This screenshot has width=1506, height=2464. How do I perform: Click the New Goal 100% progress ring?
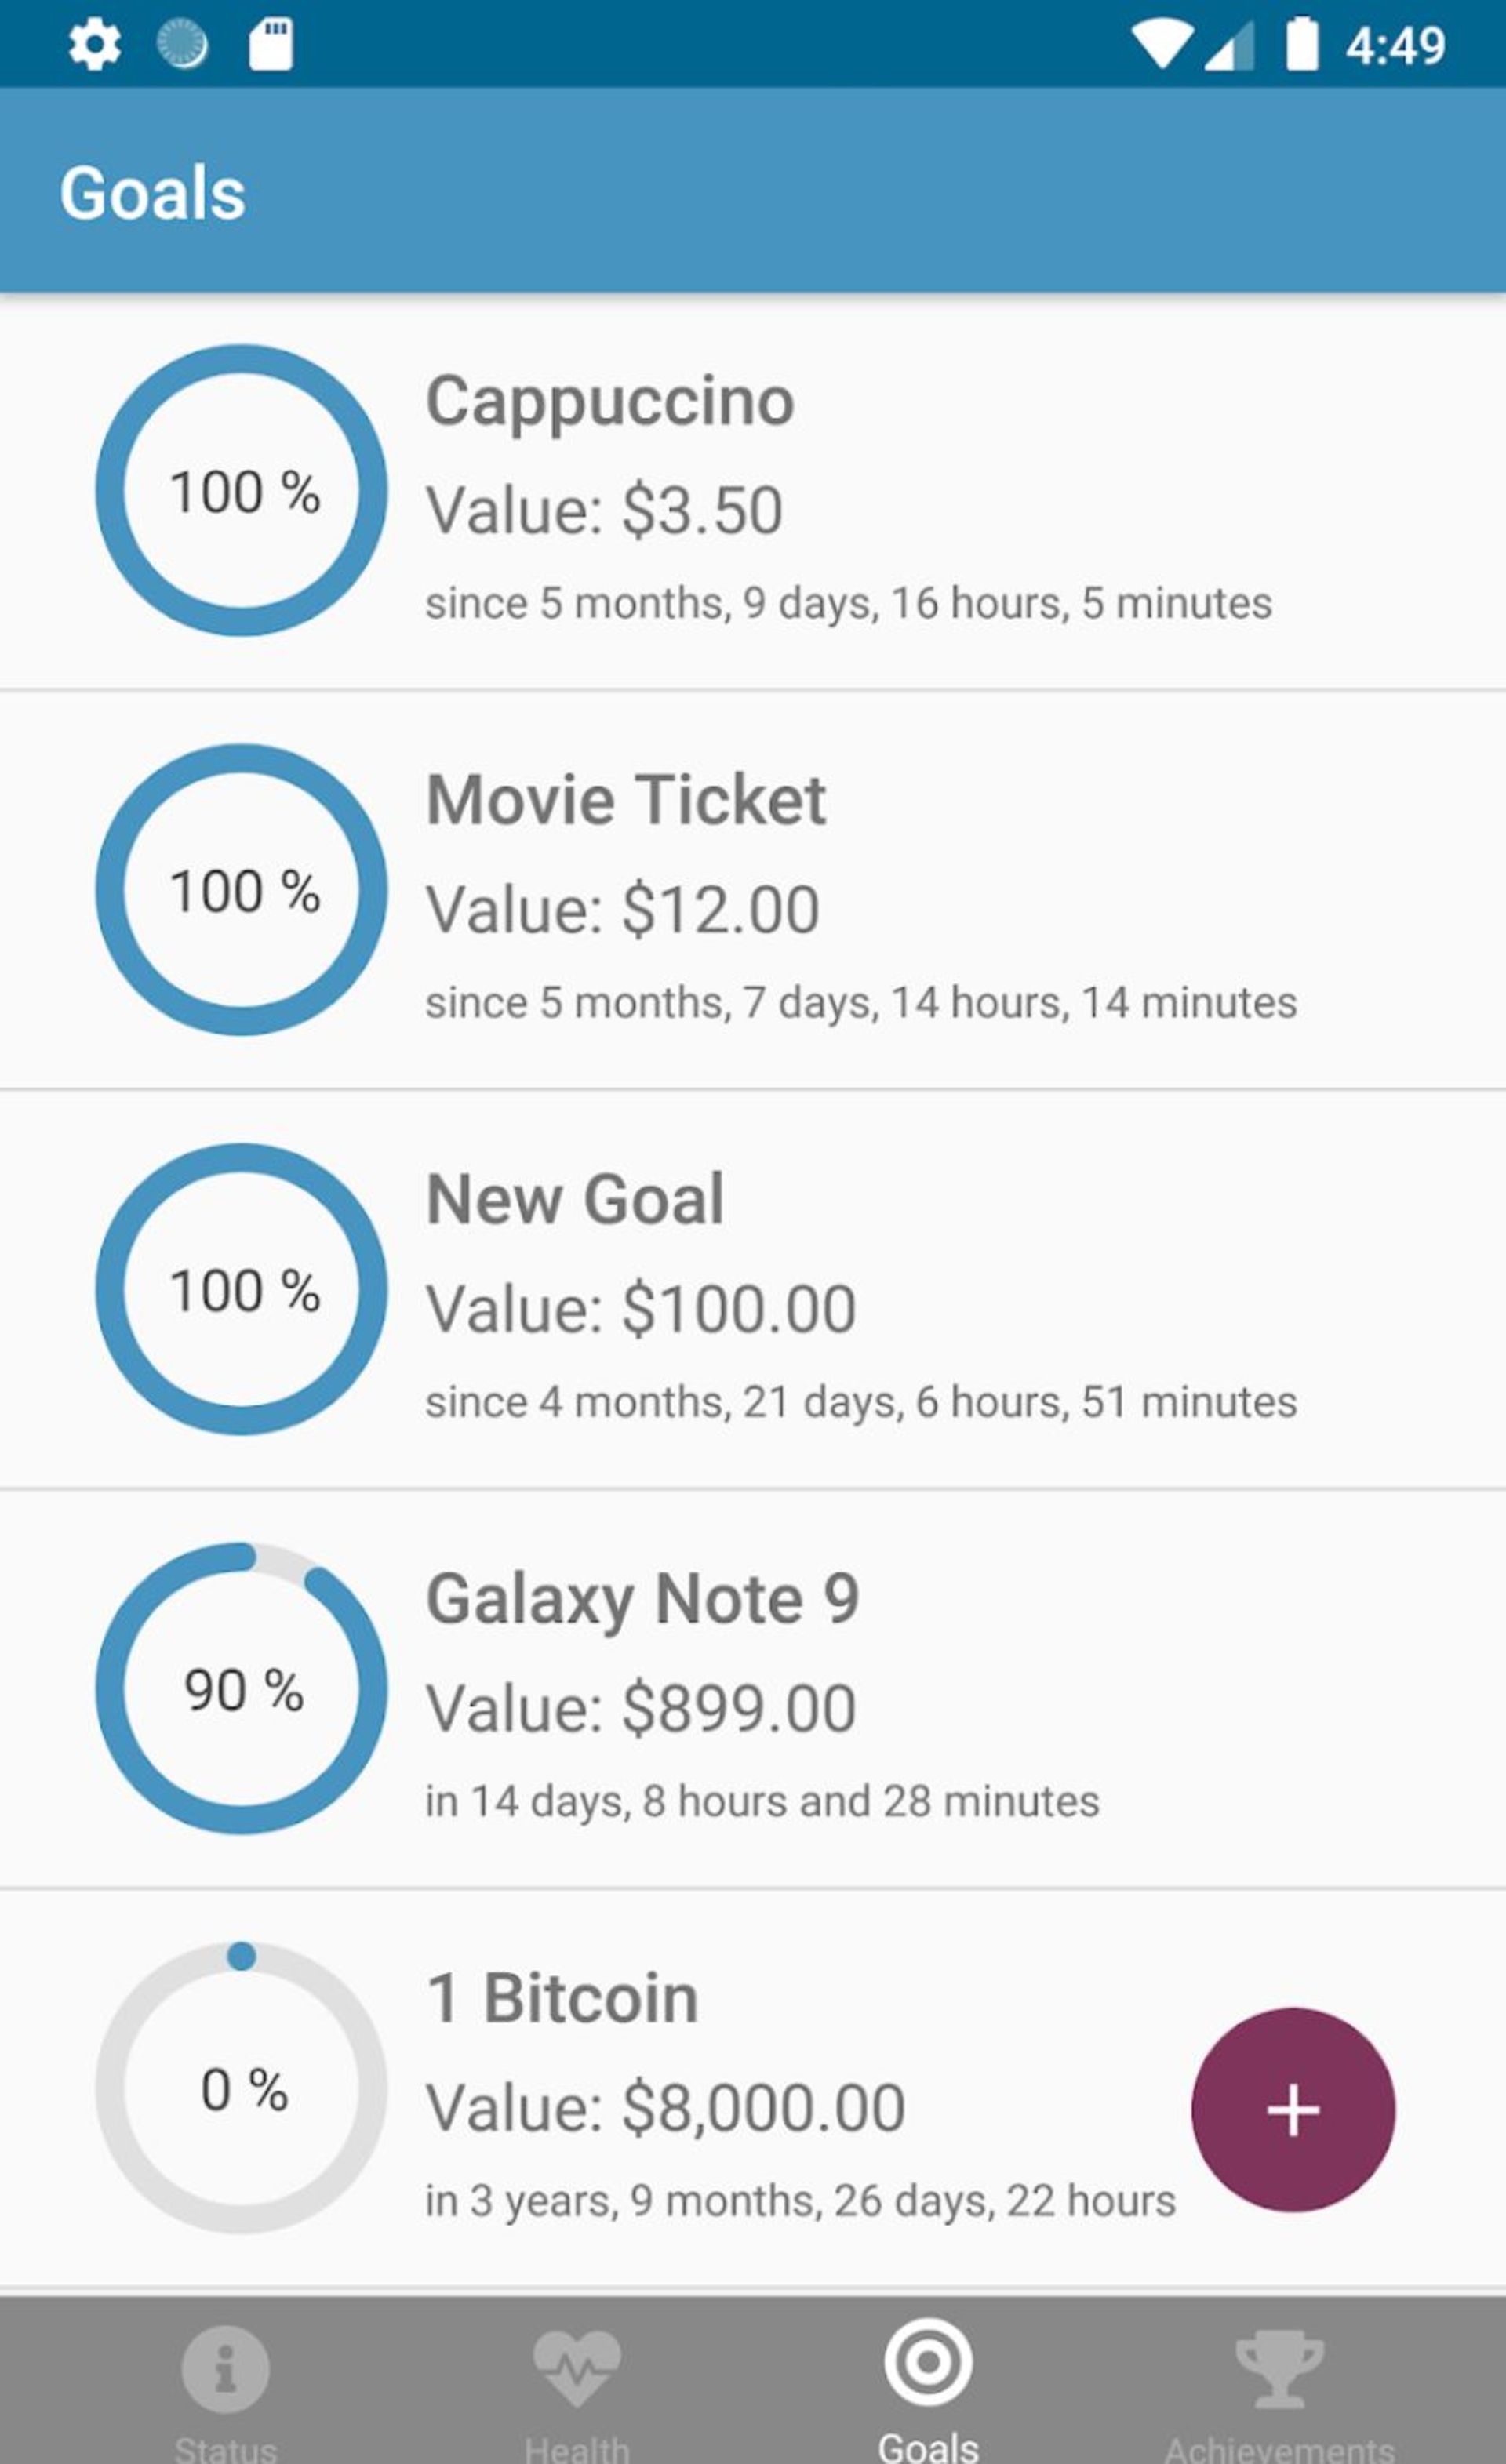point(241,1289)
